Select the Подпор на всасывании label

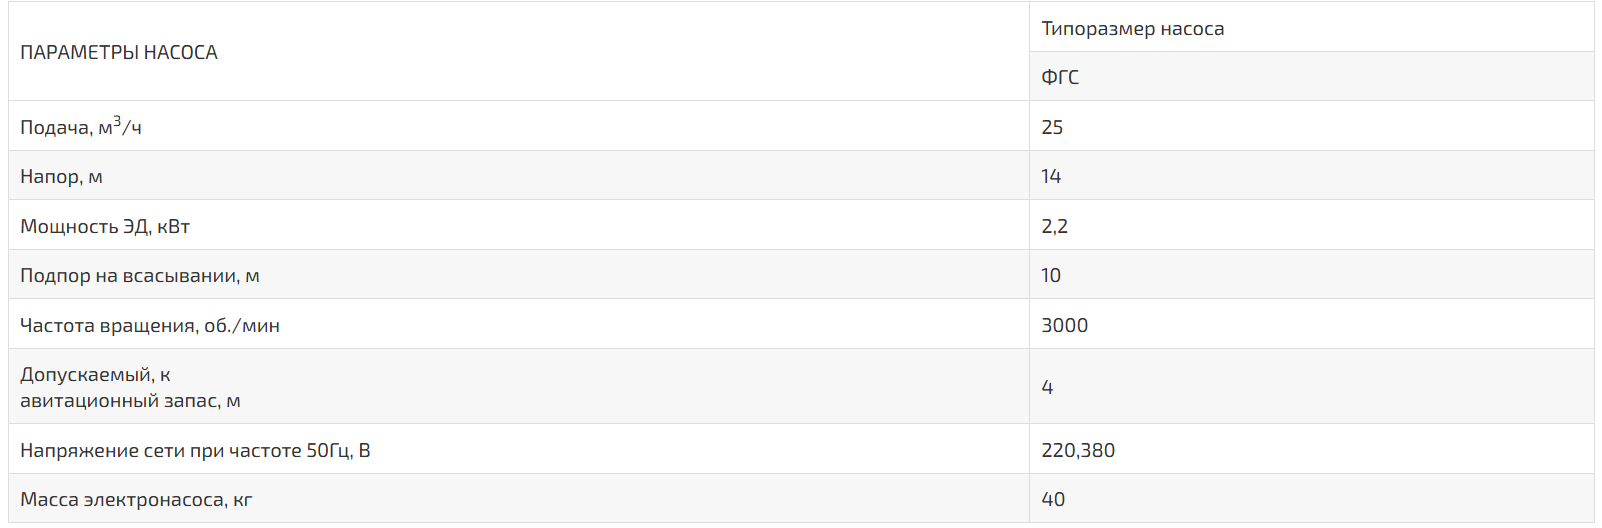[x=140, y=276]
